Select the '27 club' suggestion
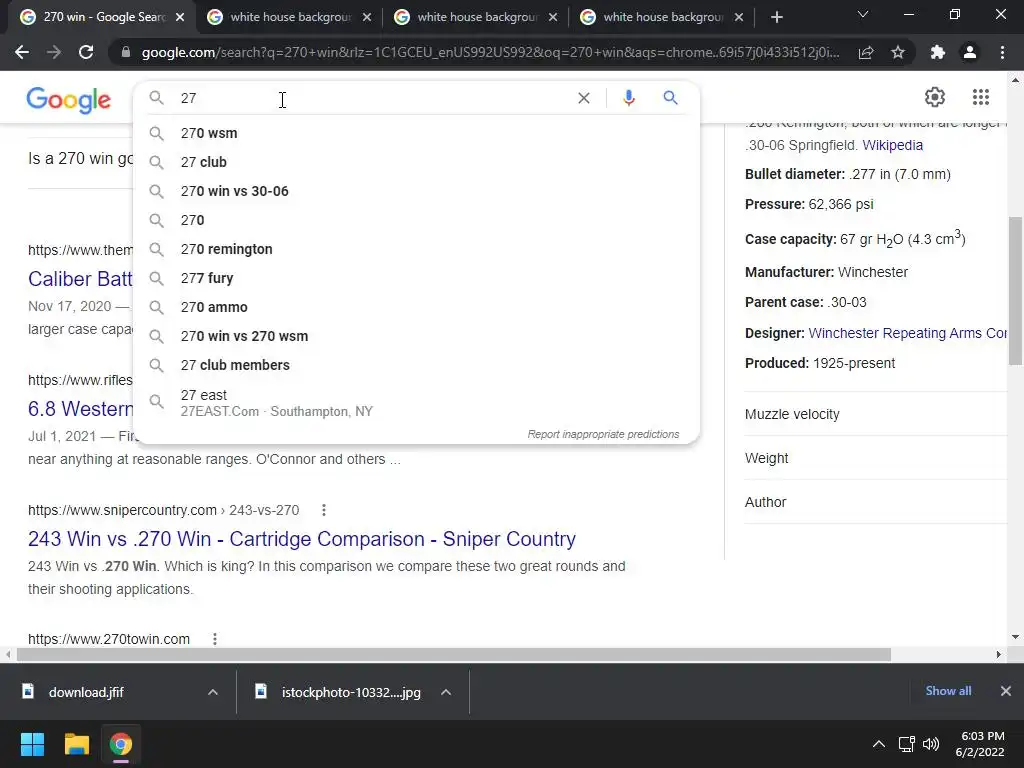The width and height of the screenshot is (1024, 768). (x=416, y=162)
